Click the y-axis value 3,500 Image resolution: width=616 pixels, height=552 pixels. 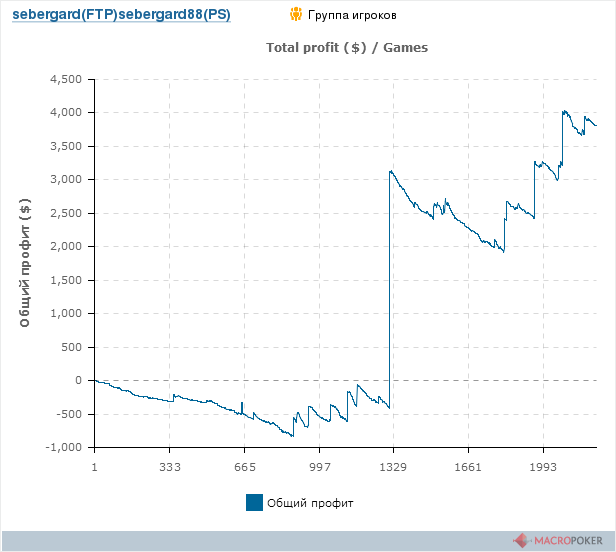66,146
